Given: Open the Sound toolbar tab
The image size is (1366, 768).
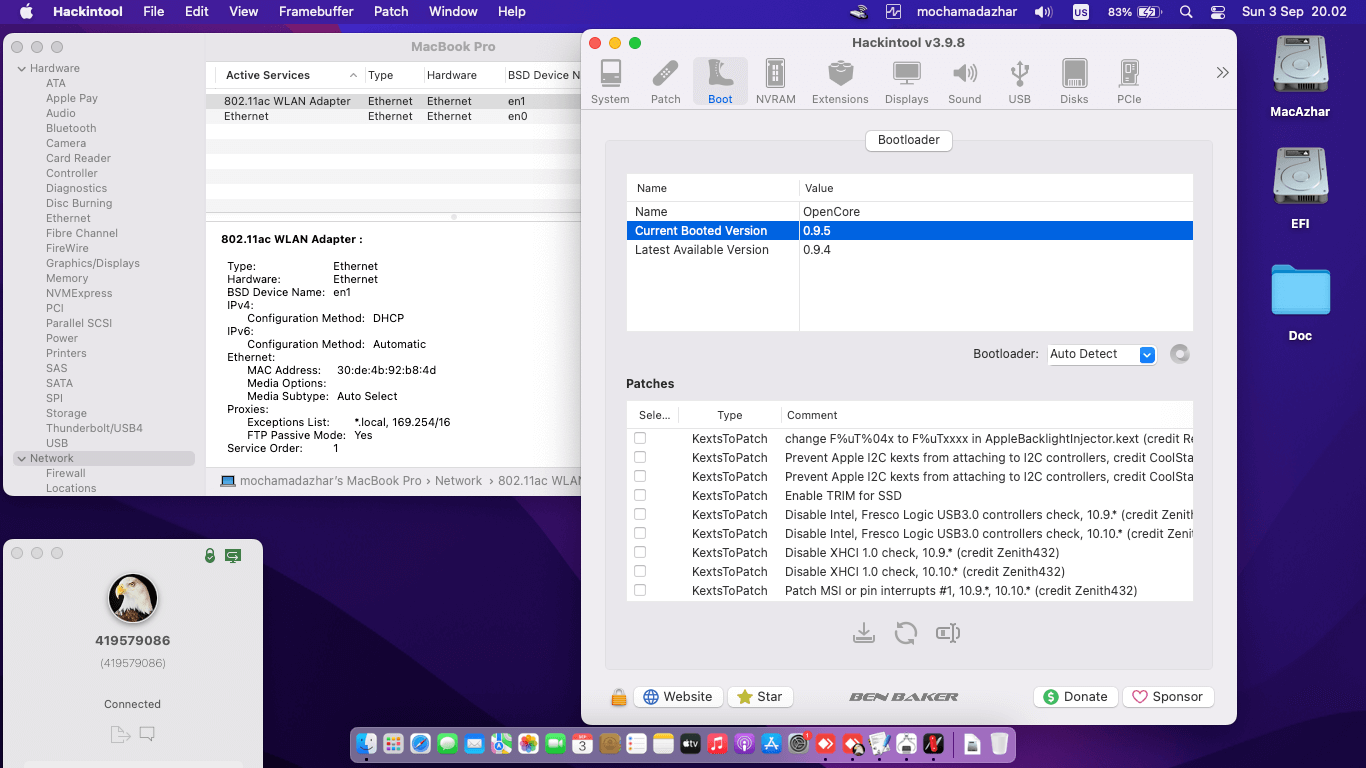Looking at the screenshot, I should coord(964,81).
